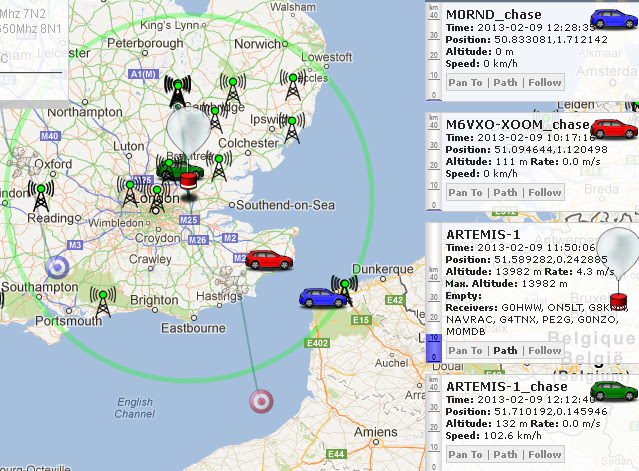Select the ARTEMIS-1 vehicle title
This screenshot has width=639, height=471.
483,235
